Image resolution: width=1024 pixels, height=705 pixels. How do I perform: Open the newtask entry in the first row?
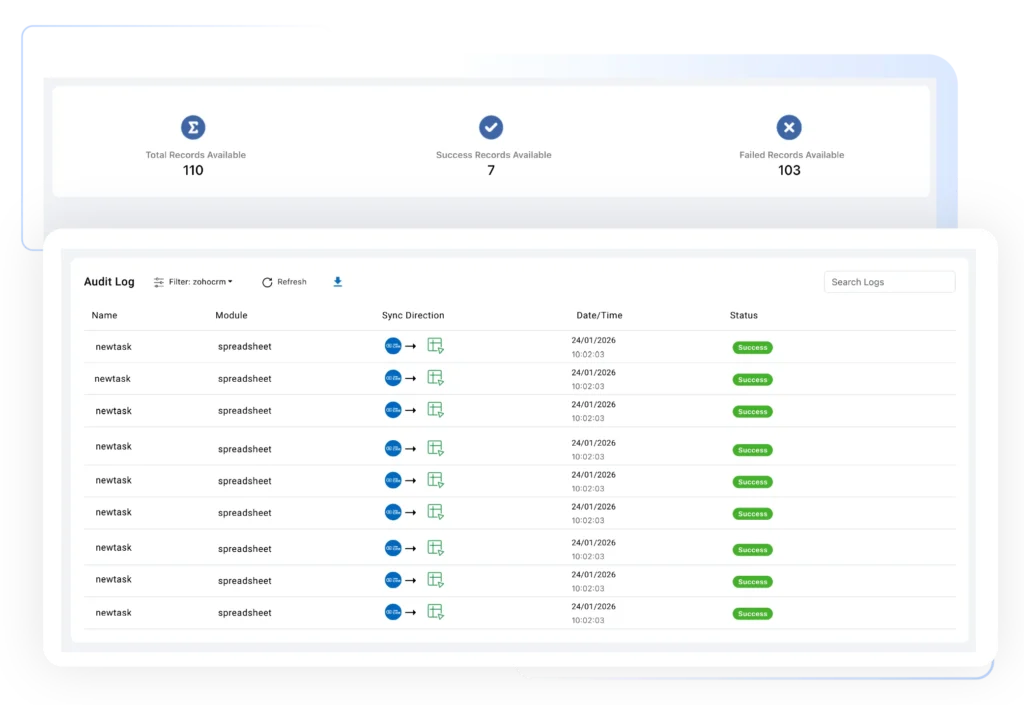pyautogui.click(x=113, y=346)
